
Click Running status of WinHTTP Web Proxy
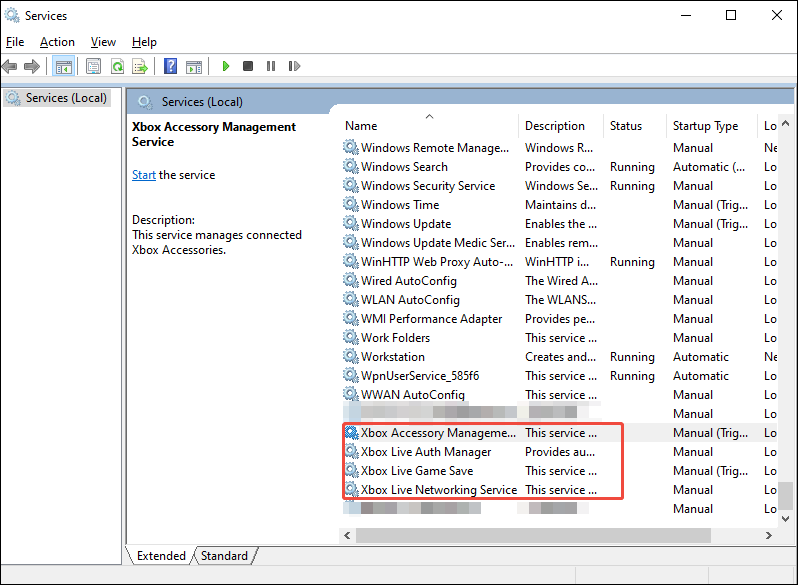(x=632, y=262)
